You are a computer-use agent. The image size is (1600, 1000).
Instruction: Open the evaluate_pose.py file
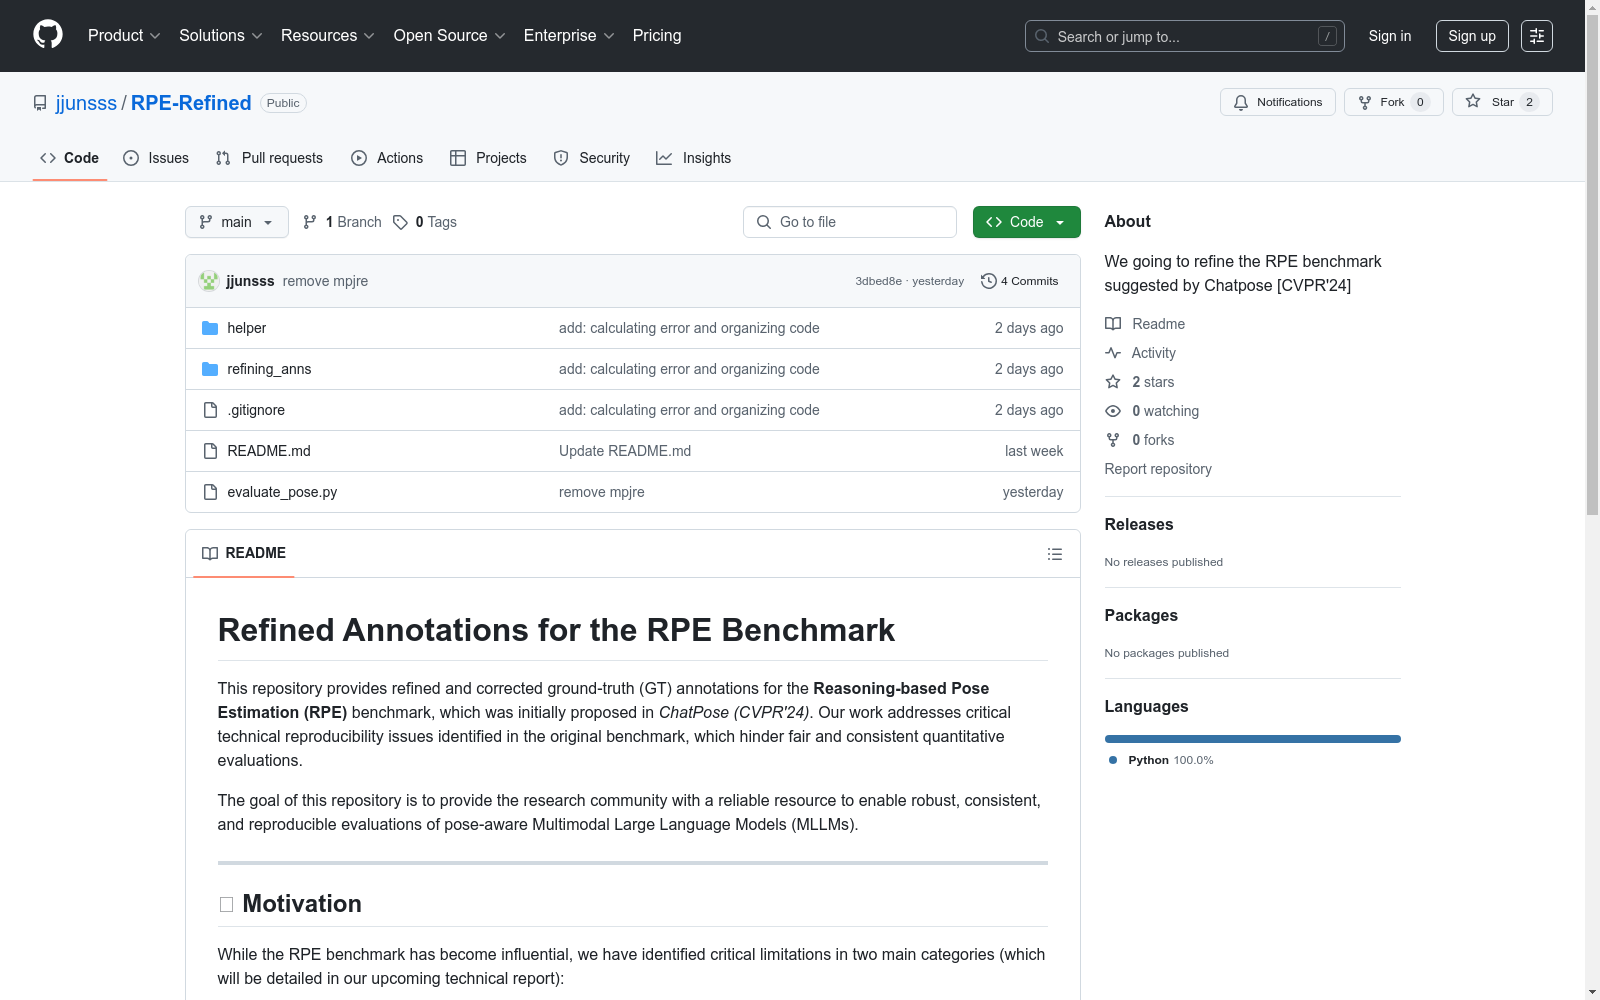pyautogui.click(x=282, y=492)
